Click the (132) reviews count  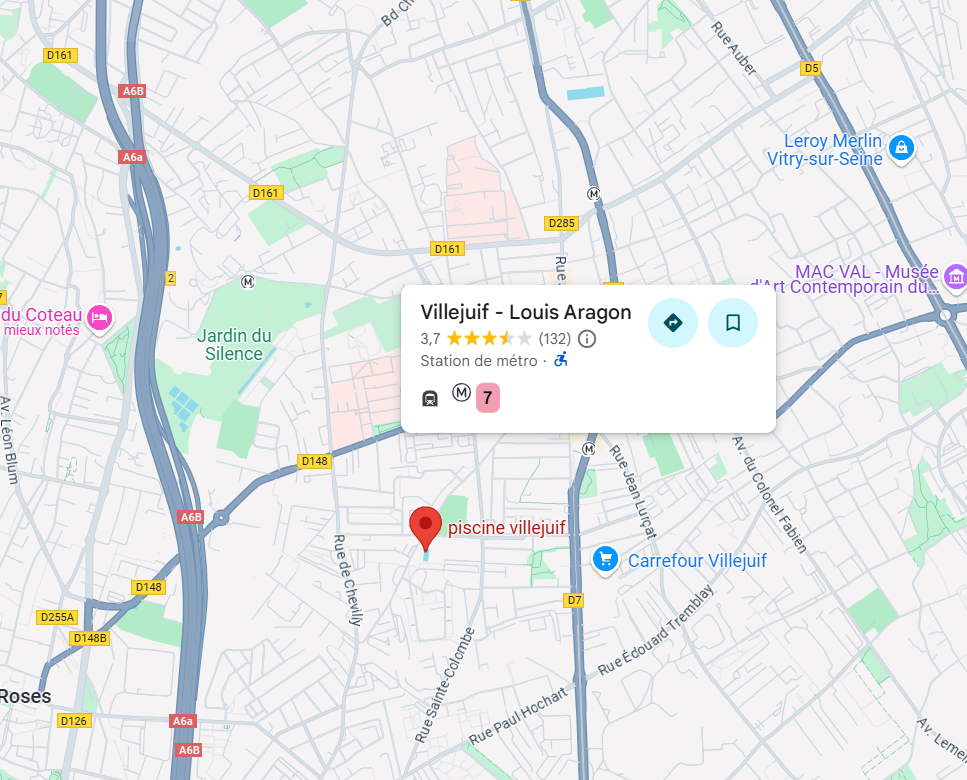pos(554,339)
